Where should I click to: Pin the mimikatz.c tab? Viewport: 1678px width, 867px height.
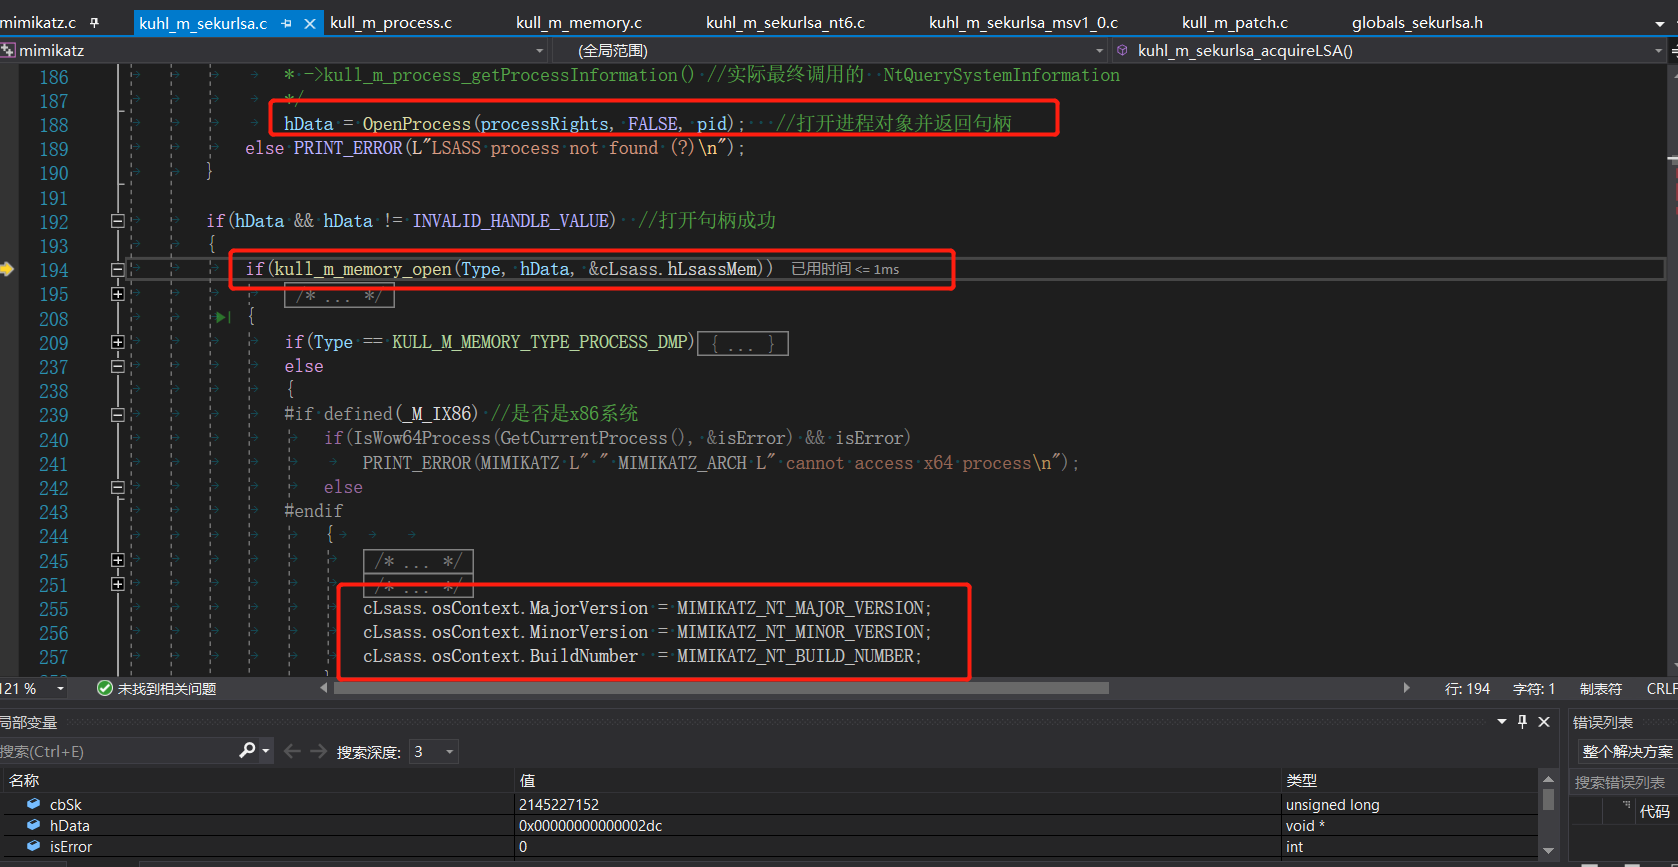[95, 22]
